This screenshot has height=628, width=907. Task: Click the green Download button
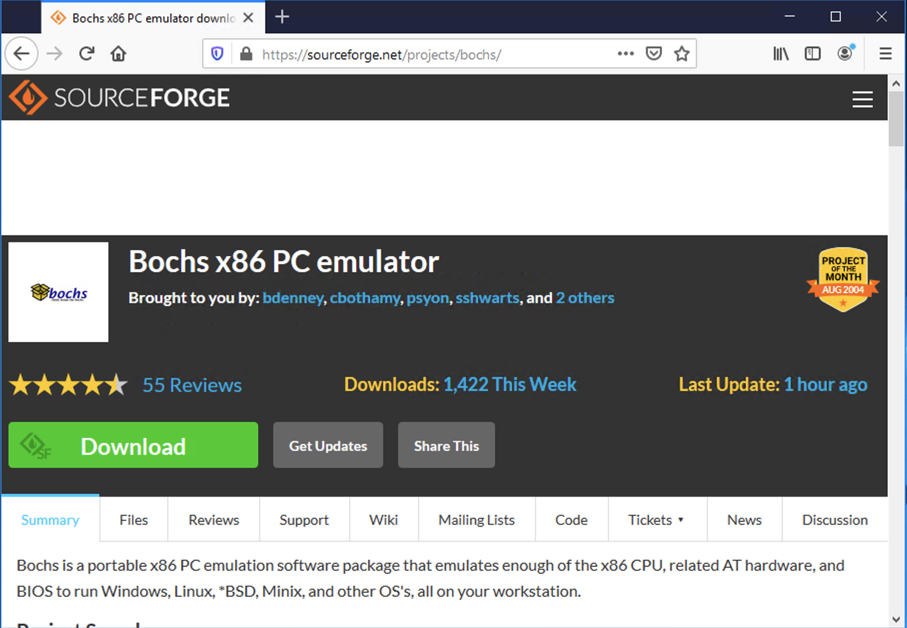133,445
